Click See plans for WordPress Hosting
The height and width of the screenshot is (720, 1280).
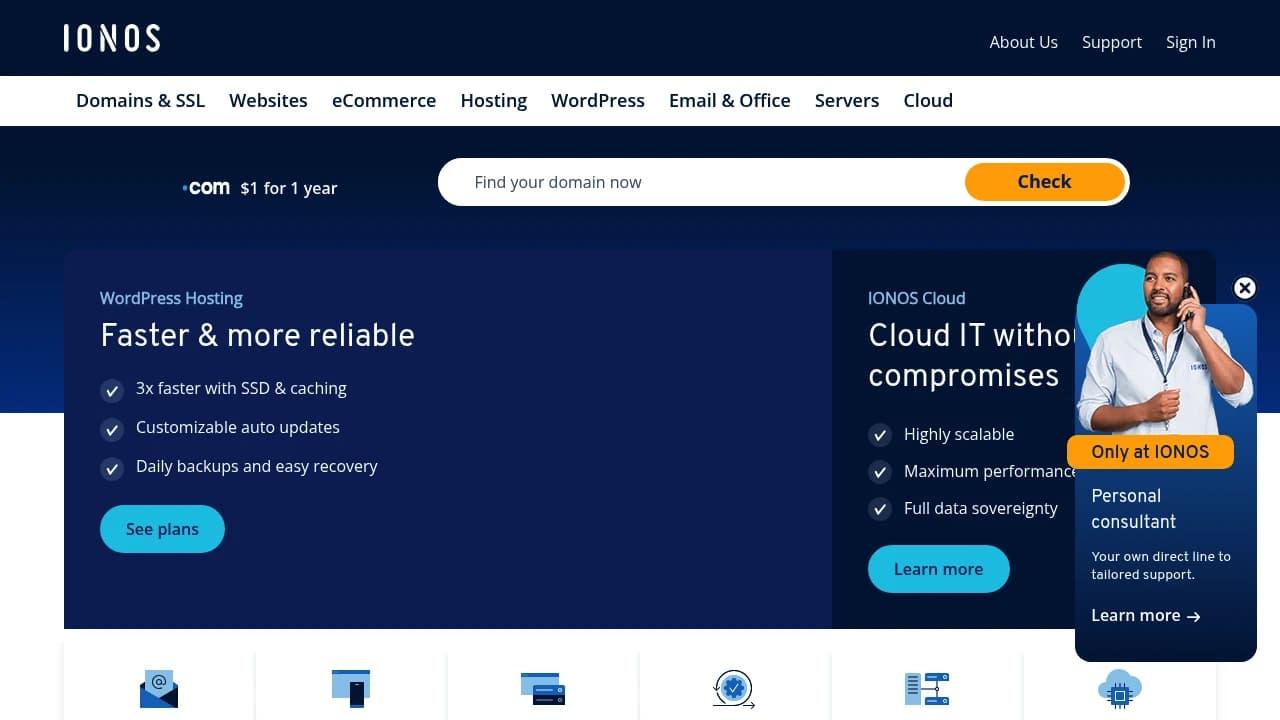[x=162, y=529]
